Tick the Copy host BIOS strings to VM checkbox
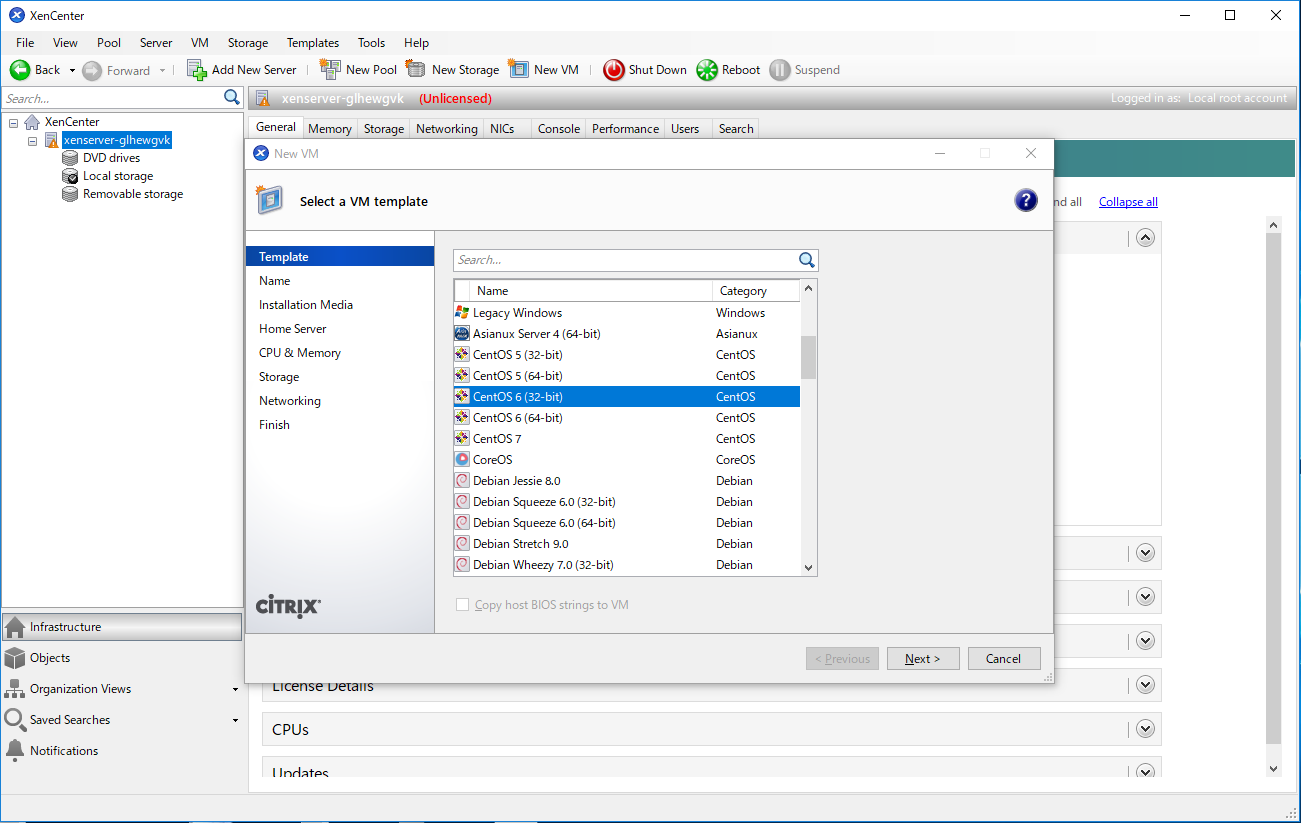 pos(462,605)
